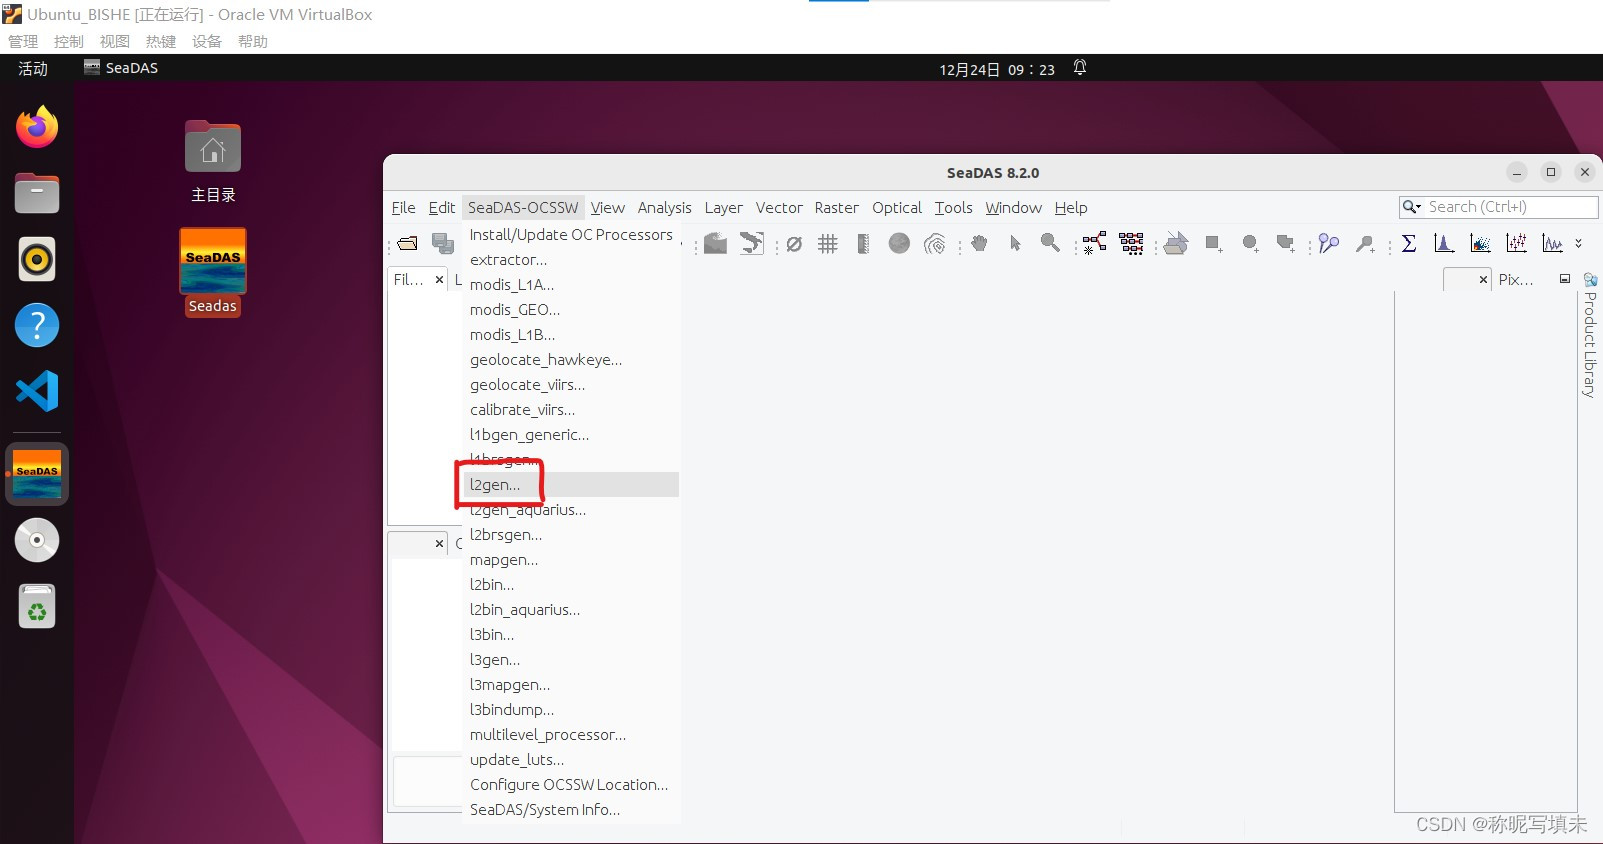The height and width of the screenshot is (844, 1603).
Task: Select the Pan hand tool
Action: pos(979,243)
